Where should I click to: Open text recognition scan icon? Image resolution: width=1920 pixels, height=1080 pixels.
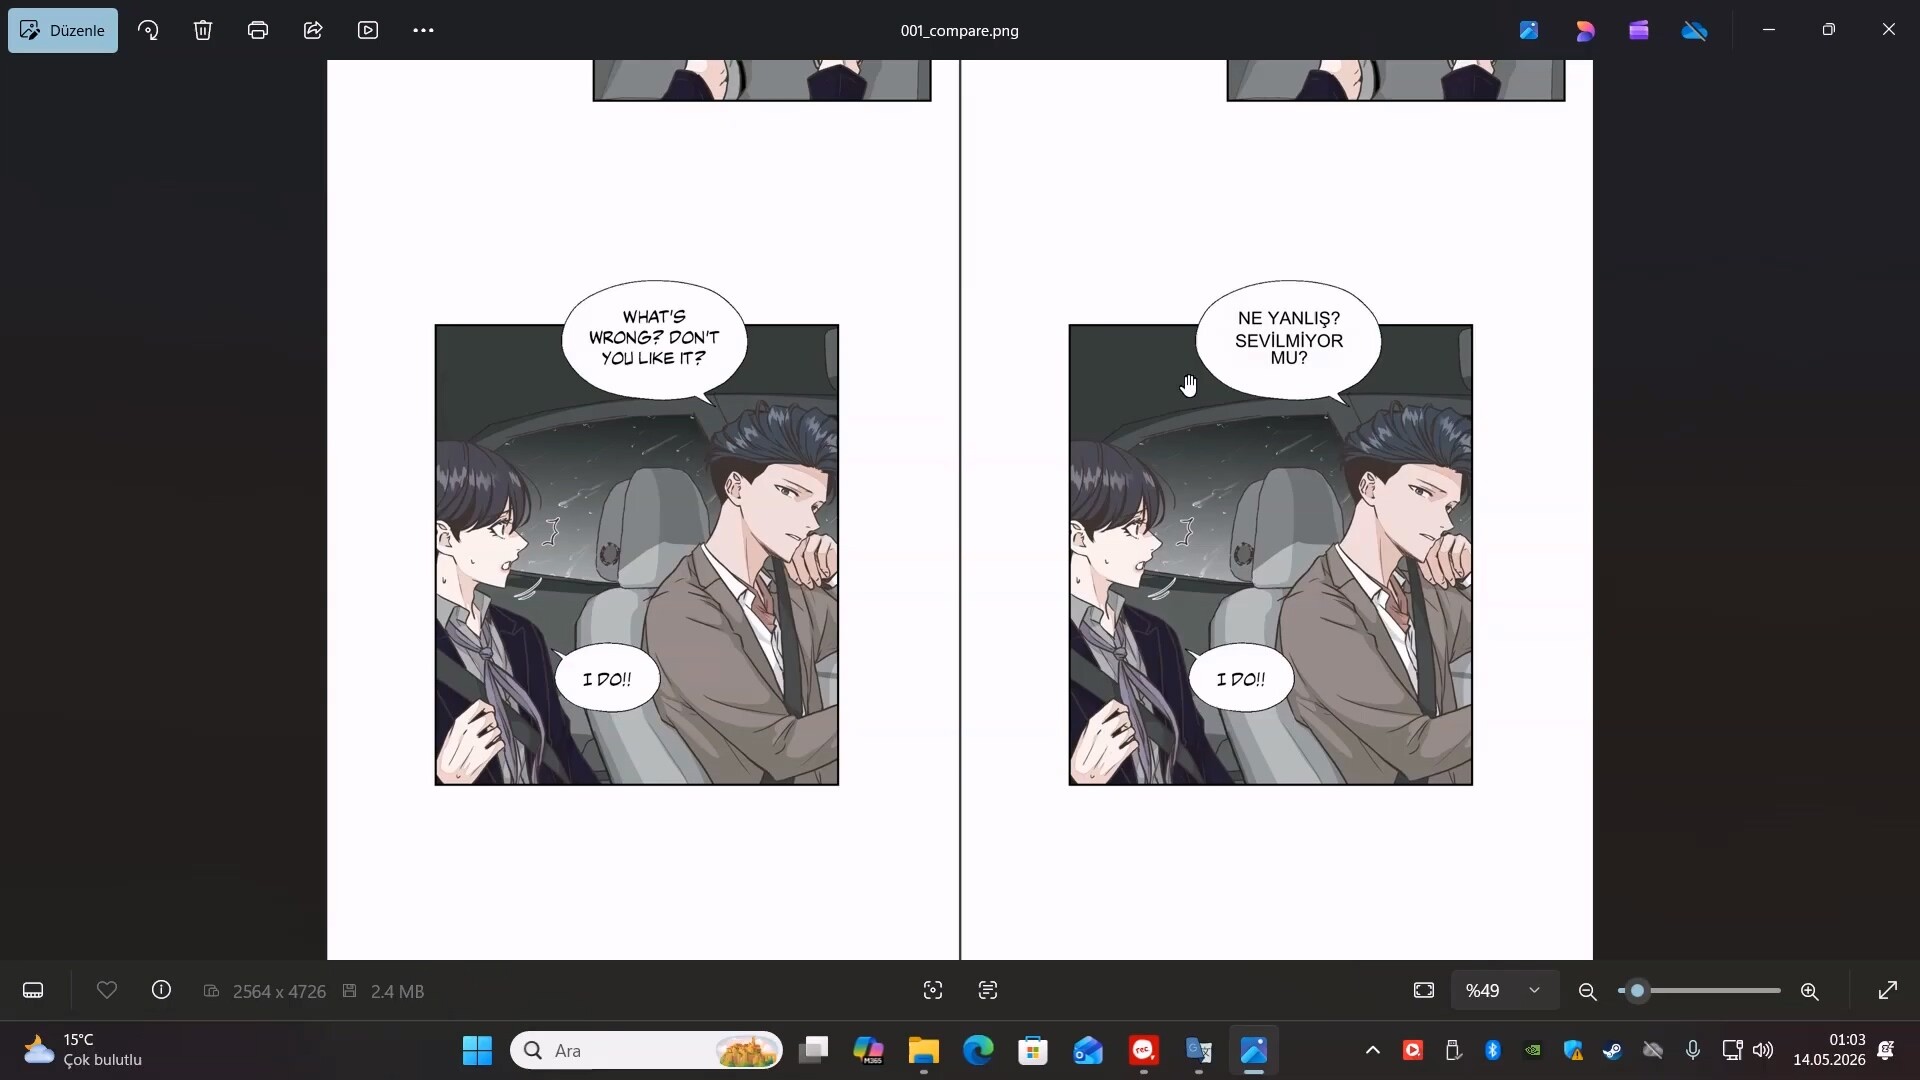click(x=988, y=990)
